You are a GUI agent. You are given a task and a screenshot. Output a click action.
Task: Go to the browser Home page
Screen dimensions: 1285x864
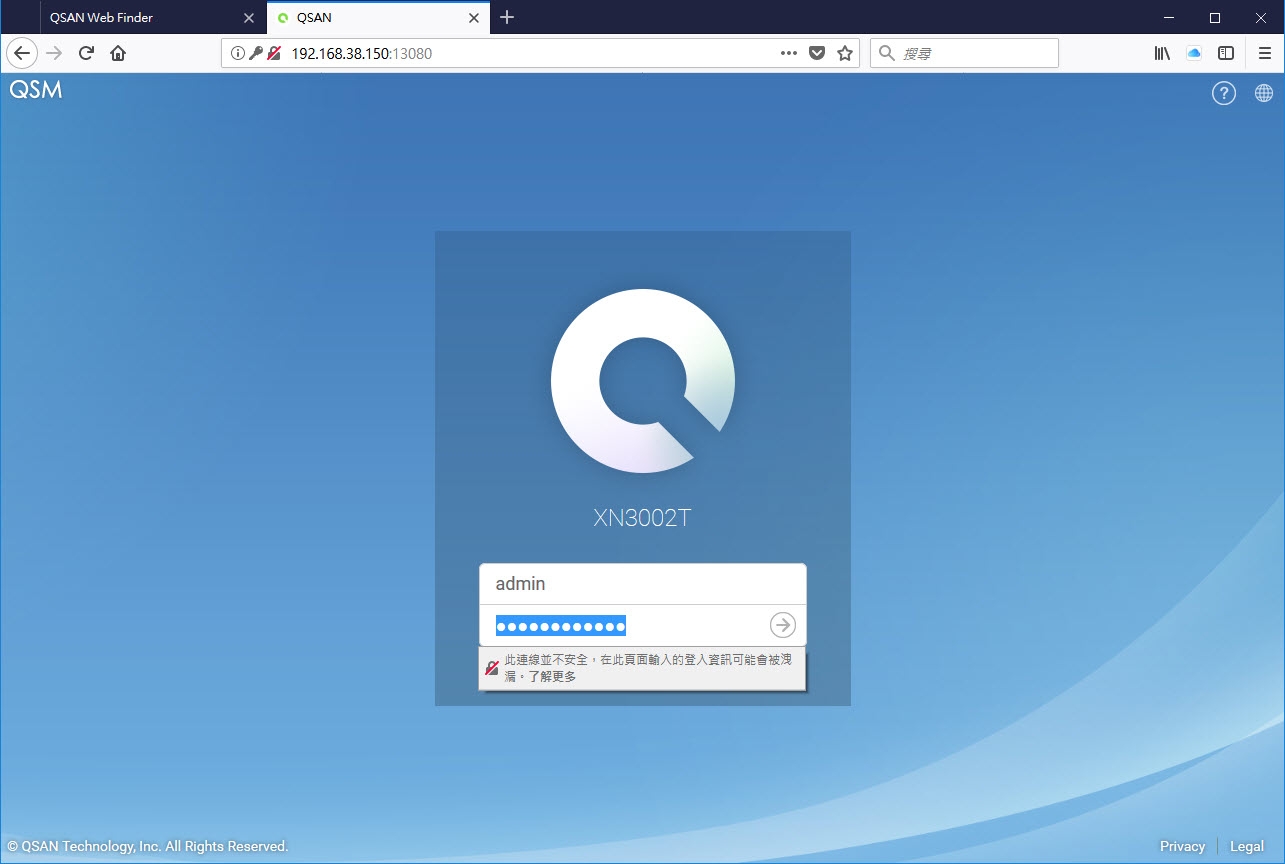click(x=118, y=53)
